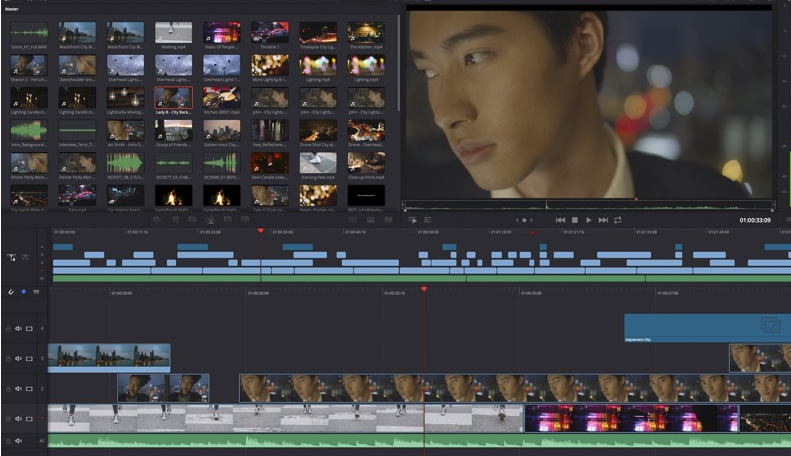Select the Kitchen 00021.mp4 clip
Viewport: 791px width, 456px height.
tap(221, 98)
